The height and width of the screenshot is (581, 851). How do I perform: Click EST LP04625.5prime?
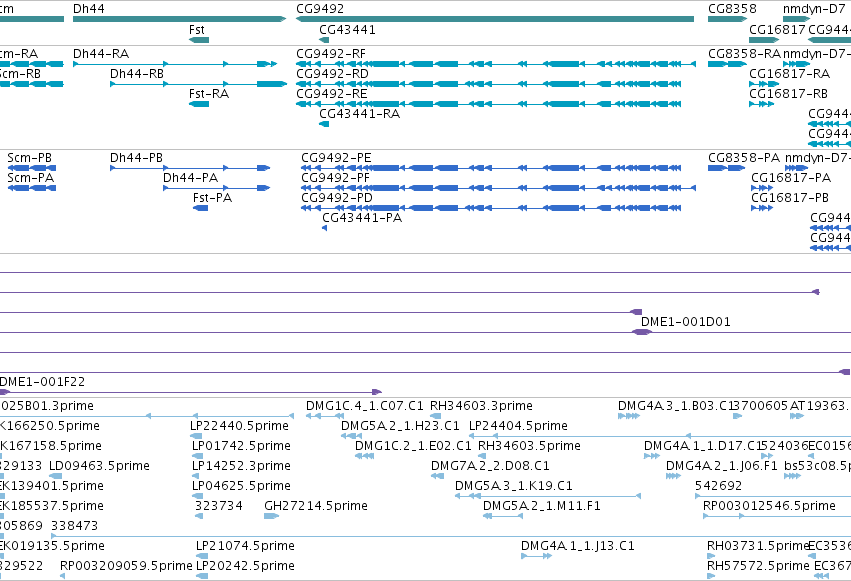(197, 496)
